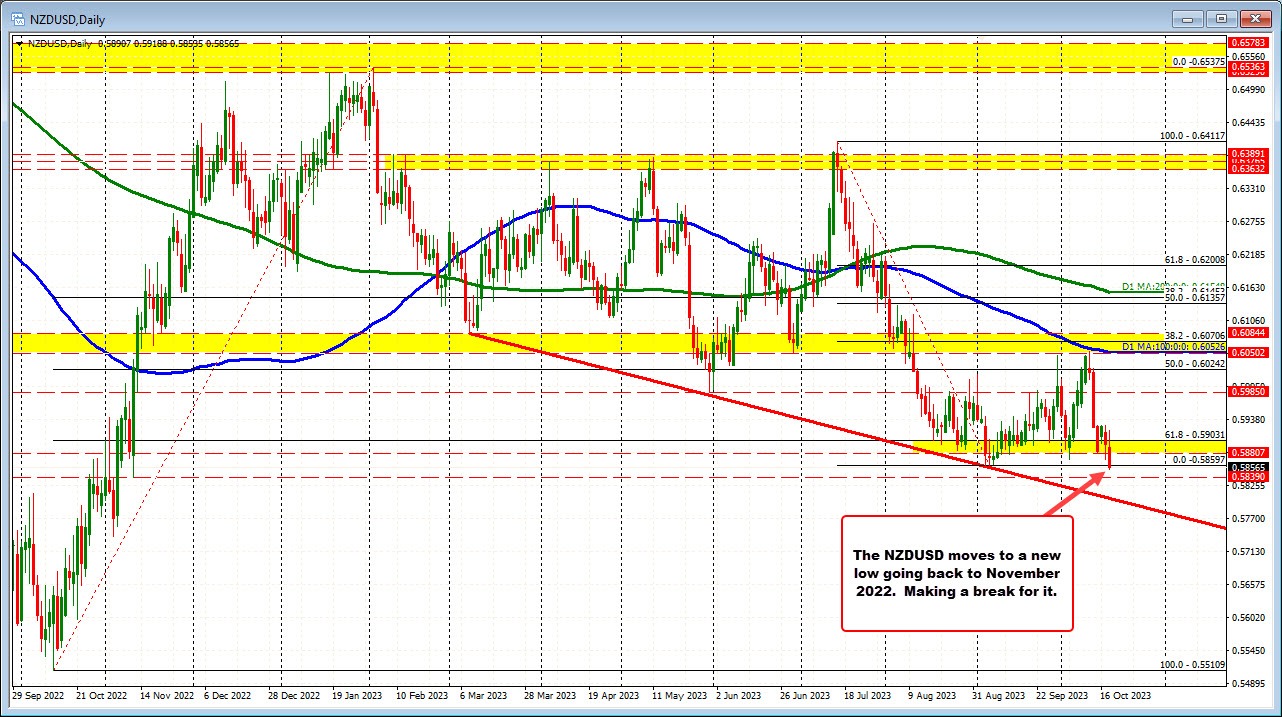
Task: Click the NZDUSD,Daily title bar text
Action: (67, 18)
